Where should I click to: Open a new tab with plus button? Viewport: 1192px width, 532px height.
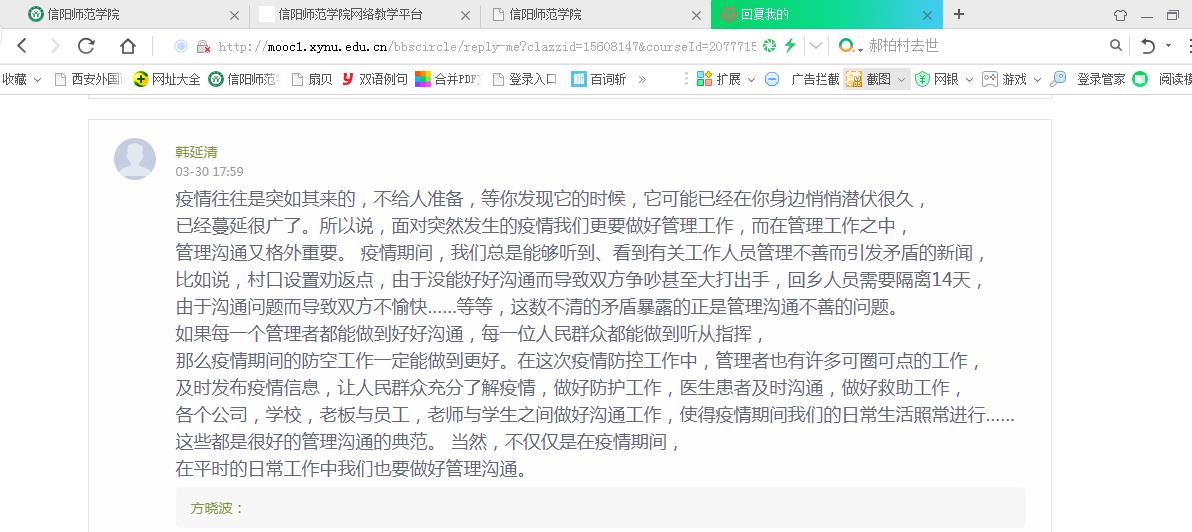click(959, 14)
